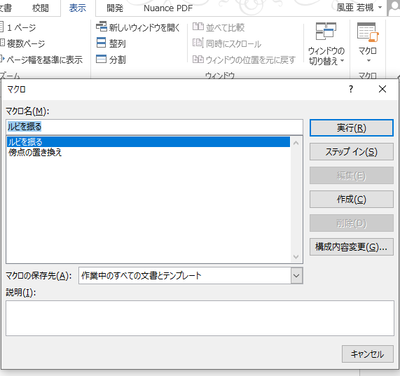Click the マクロ ribbon icon
Image resolution: width=400 pixels, height=376 pixels.
point(368,32)
